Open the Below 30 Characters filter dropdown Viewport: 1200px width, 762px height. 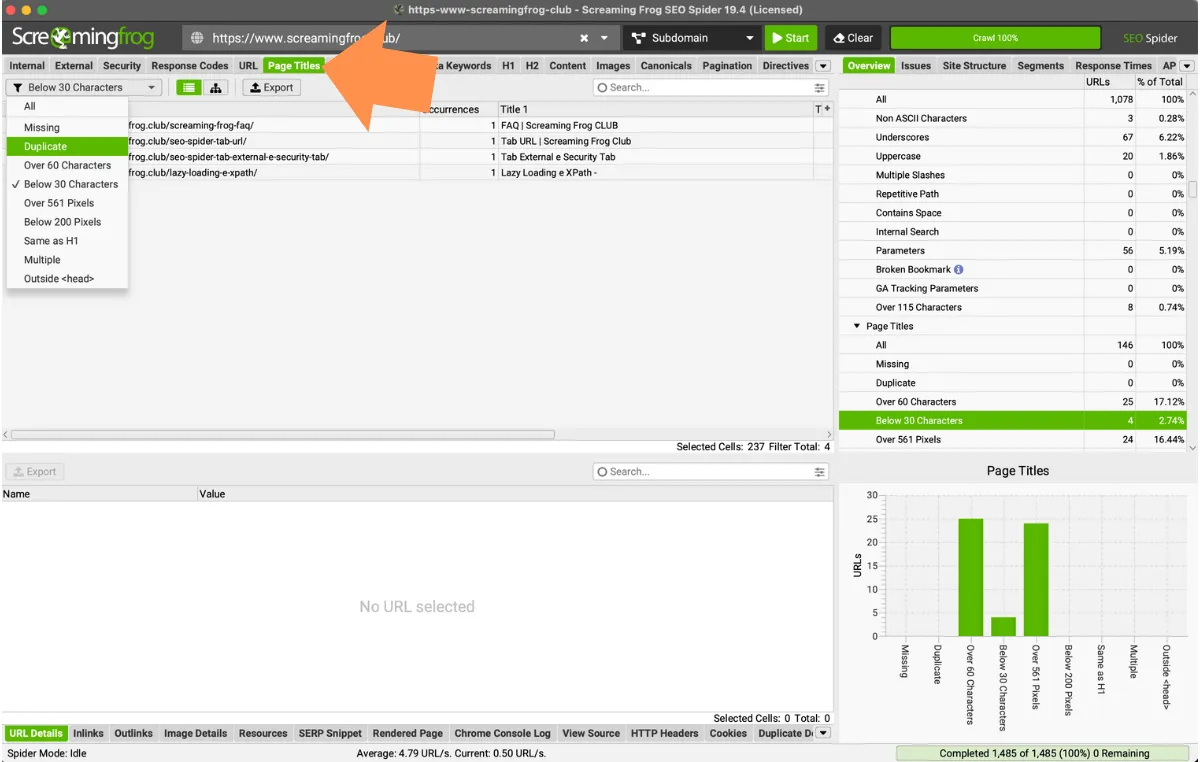(x=84, y=88)
